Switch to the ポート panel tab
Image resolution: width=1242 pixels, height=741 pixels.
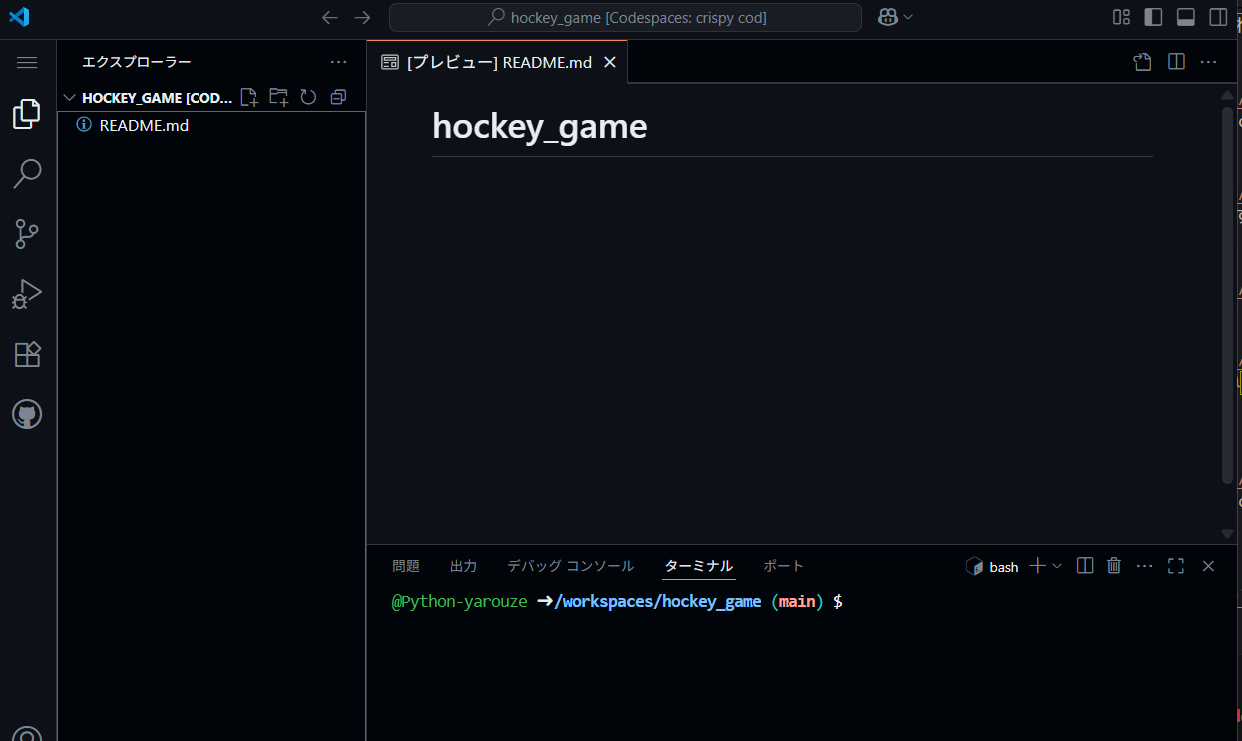(x=783, y=566)
